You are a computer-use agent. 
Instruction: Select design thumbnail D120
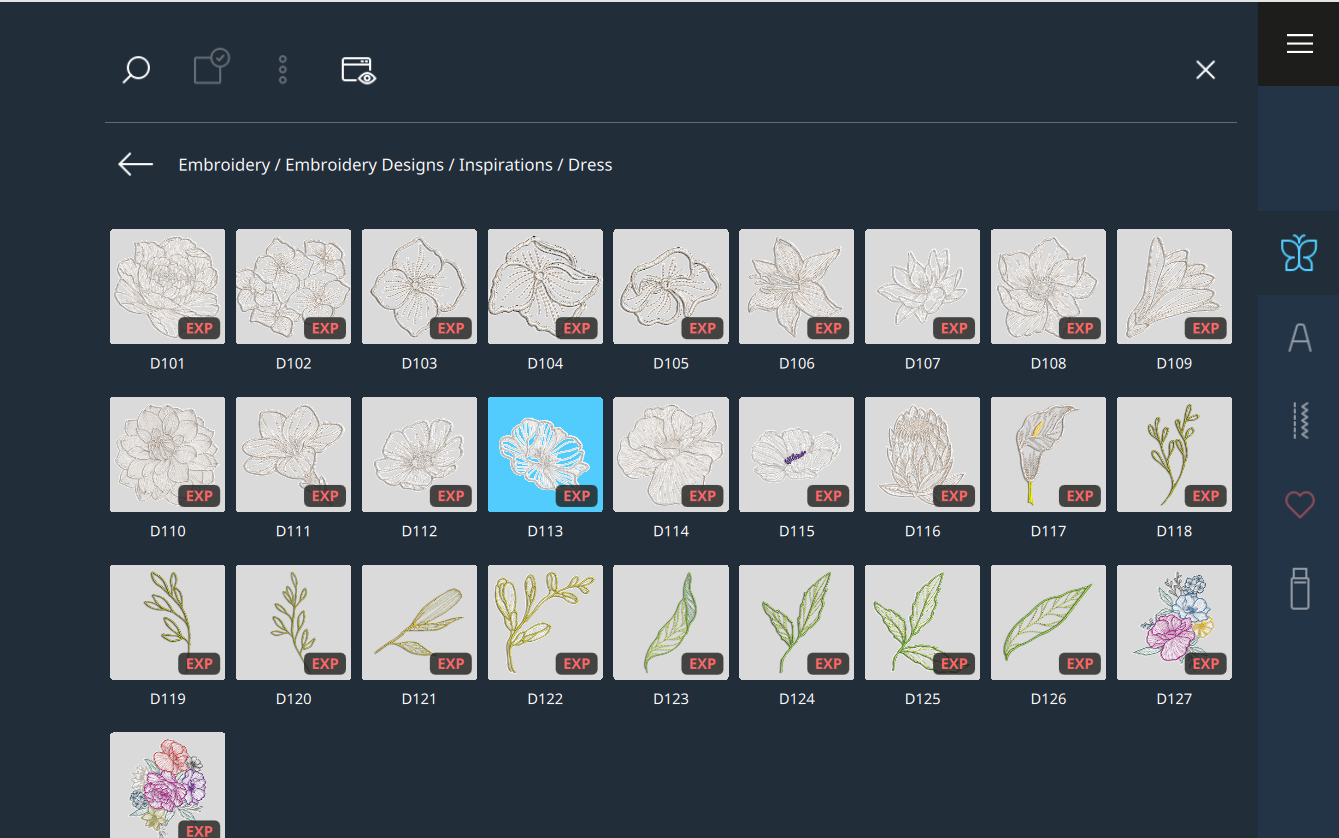click(x=293, y=623)
